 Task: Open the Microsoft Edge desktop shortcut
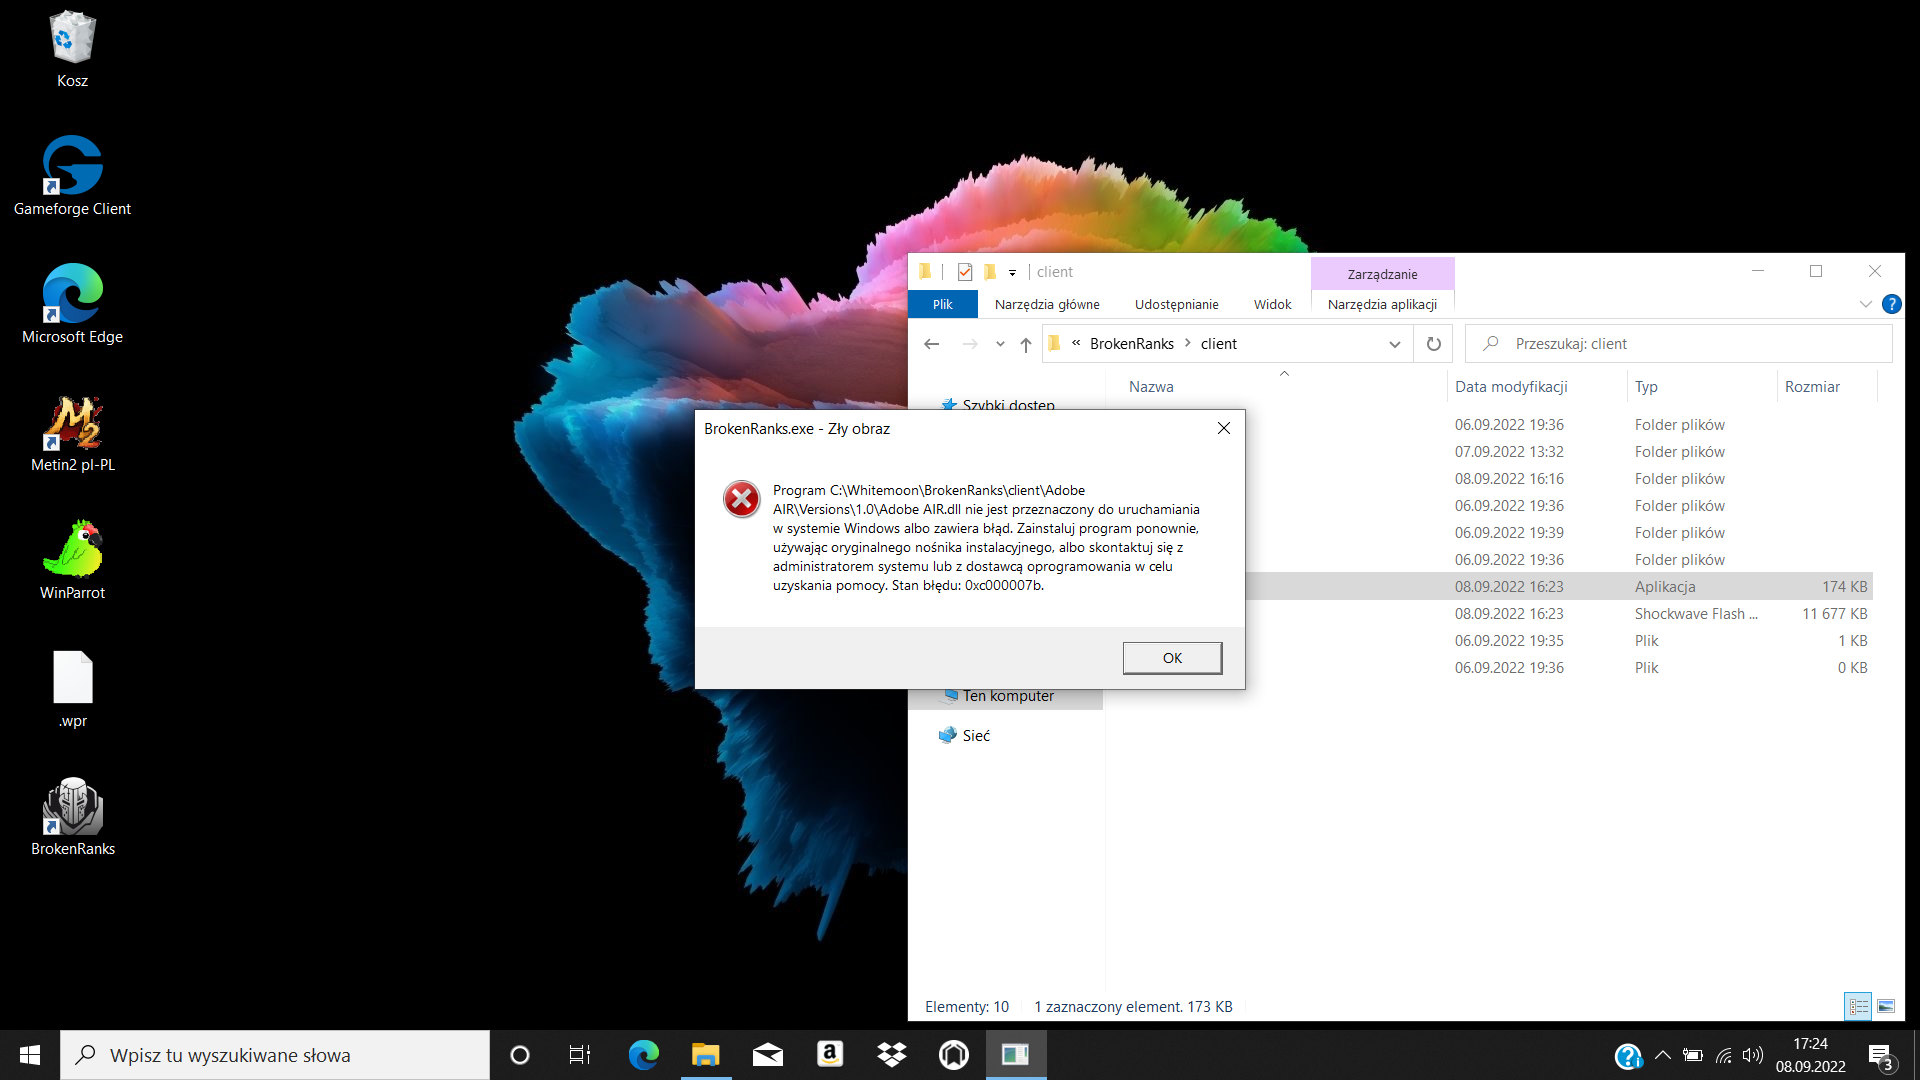(72, 304)
